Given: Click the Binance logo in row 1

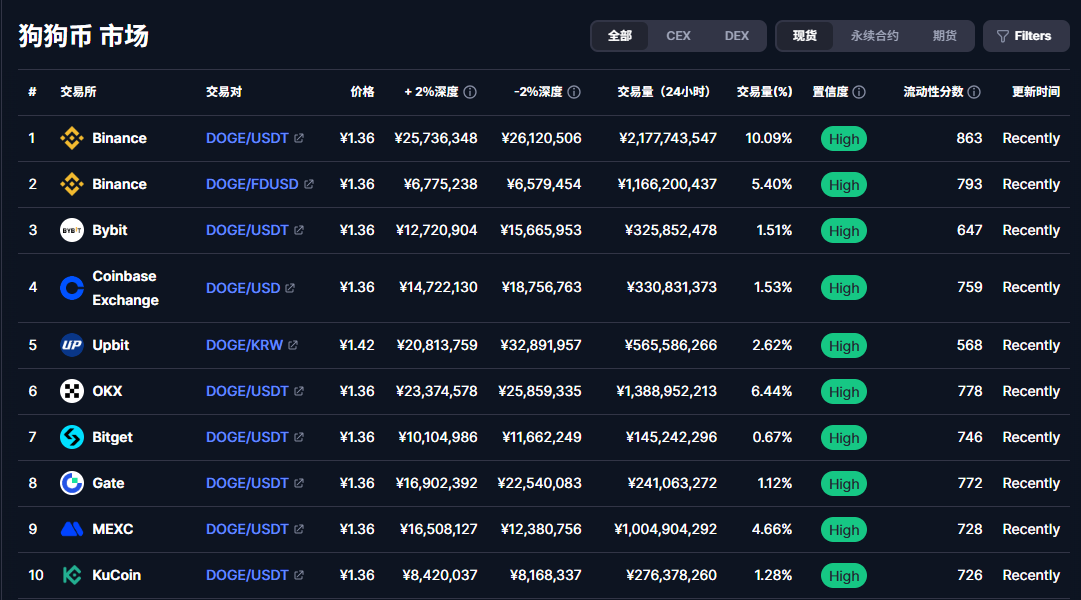Looking at the screenshot, I should (72, 138).
